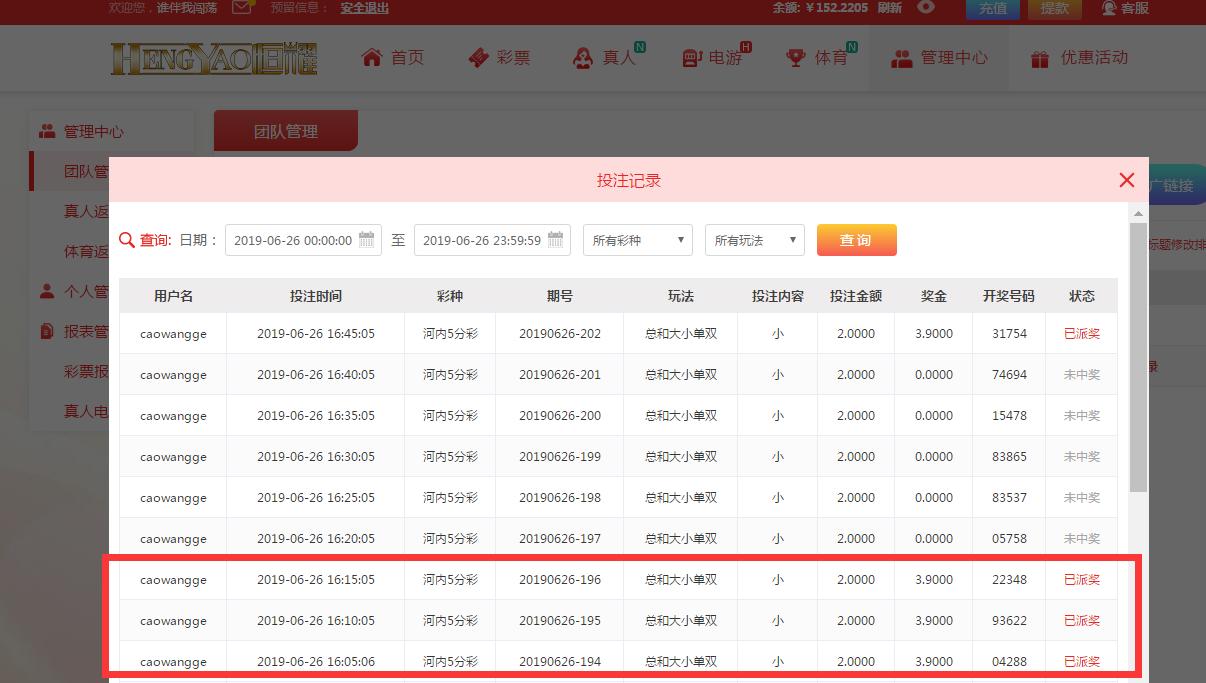Image resolution: width=1206 pixels, height=683 pixels.
Task: Click 已派奖 status in row 20190626-195
Action: point(1082,621)
